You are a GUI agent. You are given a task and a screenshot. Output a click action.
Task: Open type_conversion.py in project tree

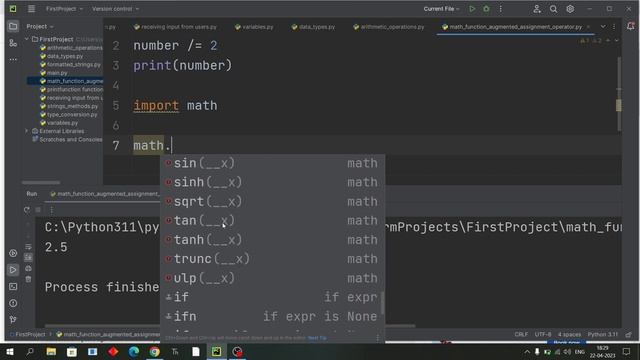coord(72,114)
